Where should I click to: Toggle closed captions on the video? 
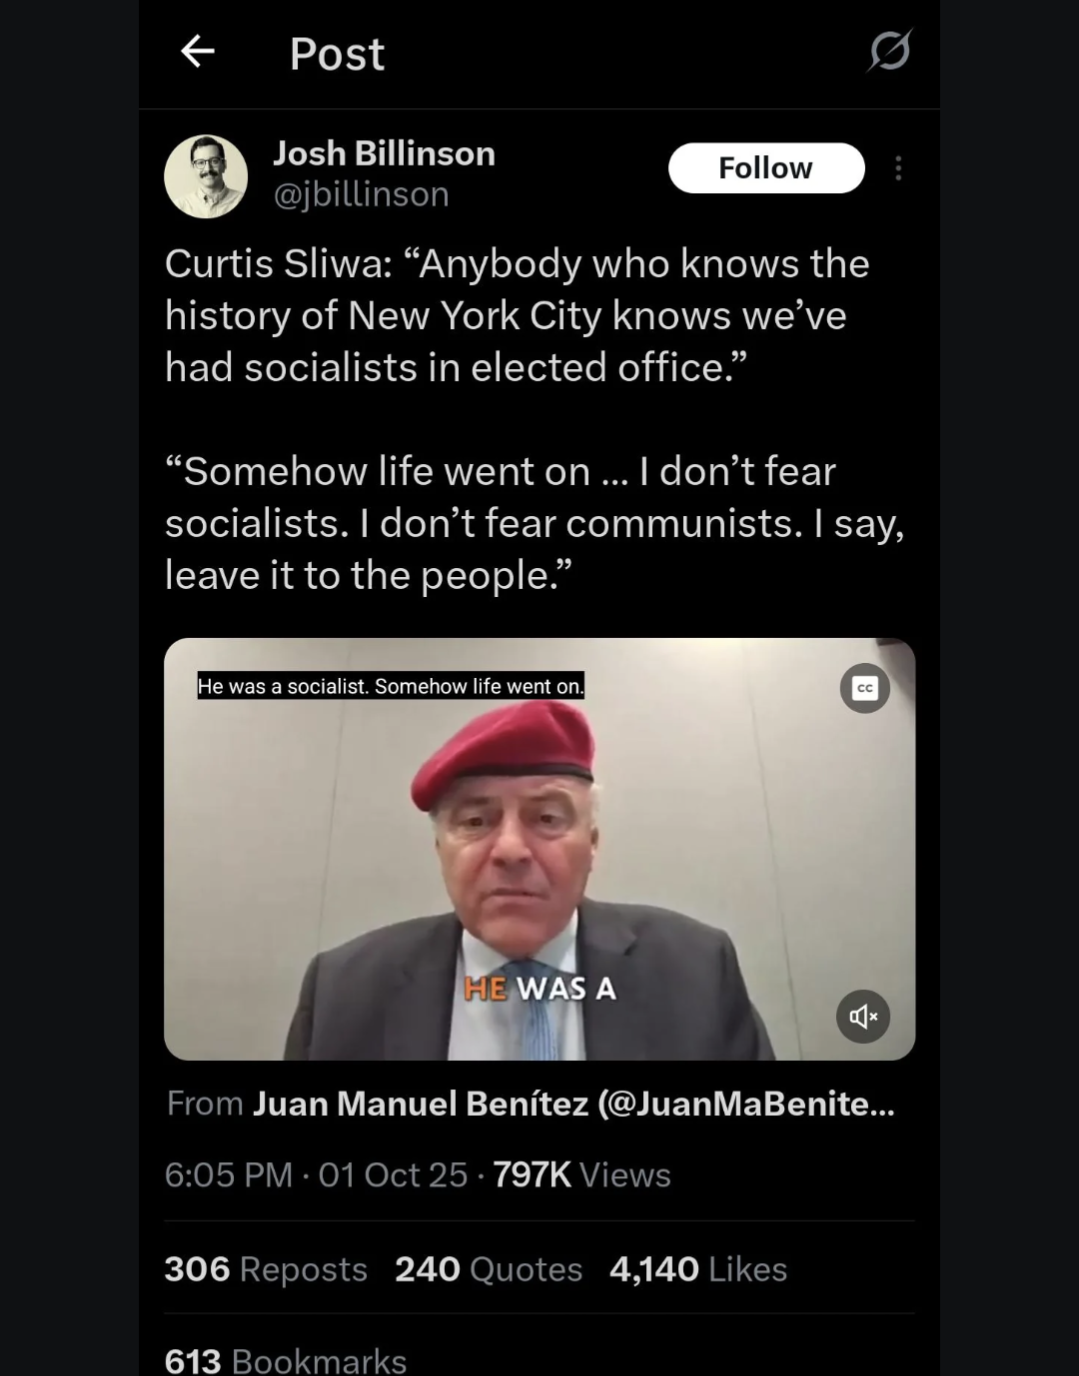click(865, 688)
